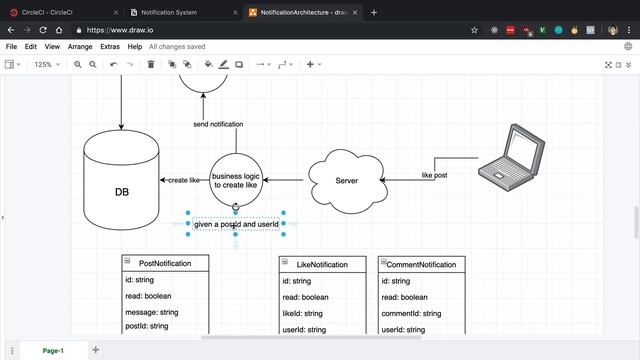The width and height of the screenshot is (640, 360).
Task: Go back in browser history
Action: coord(11,30)
